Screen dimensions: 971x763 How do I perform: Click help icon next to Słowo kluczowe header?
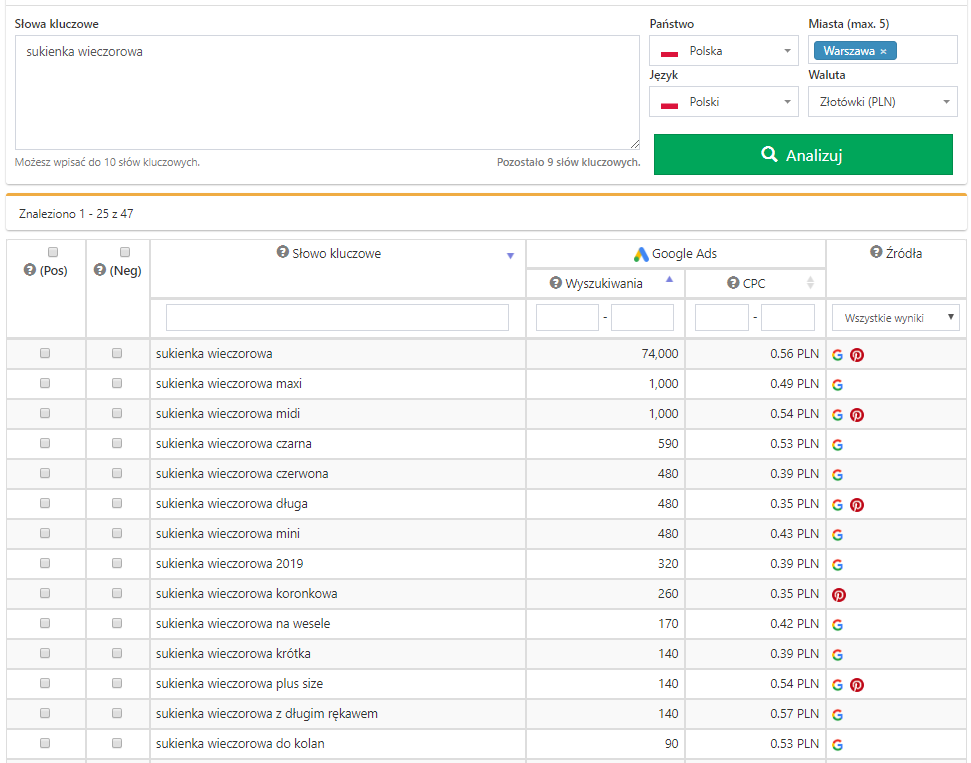[x=282, y=254]
